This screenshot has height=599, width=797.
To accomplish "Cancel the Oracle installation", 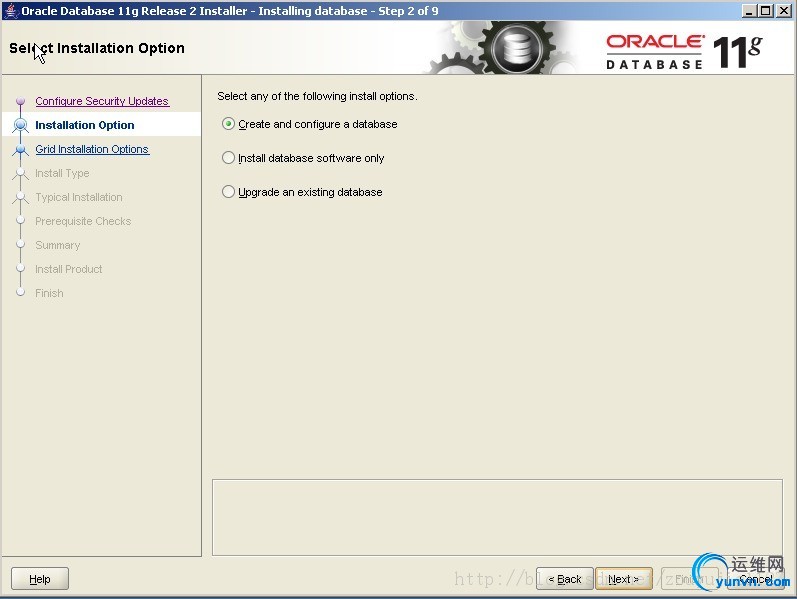I will [x=755, y=579].
